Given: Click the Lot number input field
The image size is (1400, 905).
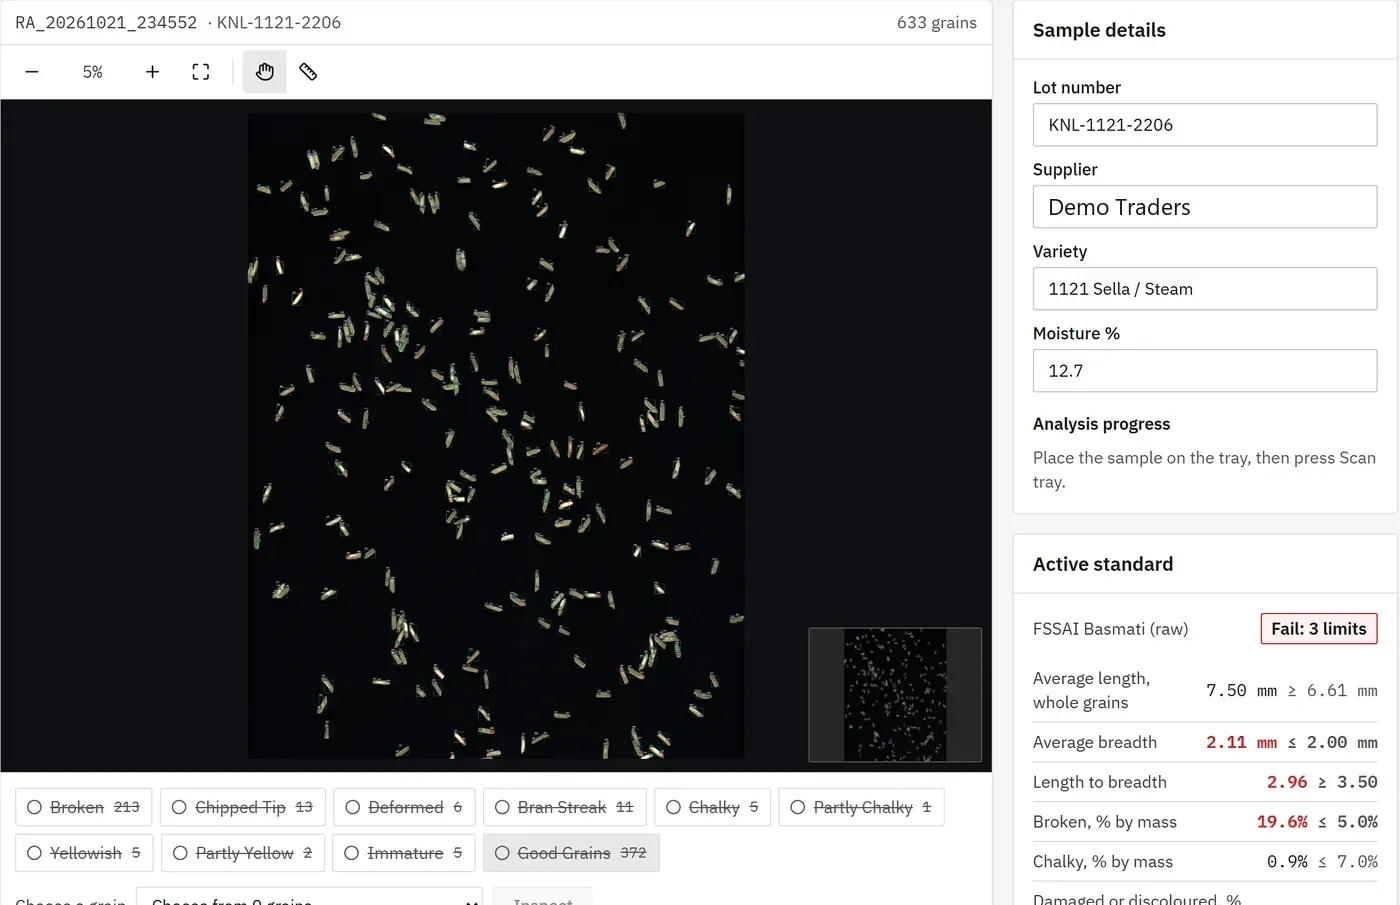Looking at the screenshot, I should [x=1205, y=125].
